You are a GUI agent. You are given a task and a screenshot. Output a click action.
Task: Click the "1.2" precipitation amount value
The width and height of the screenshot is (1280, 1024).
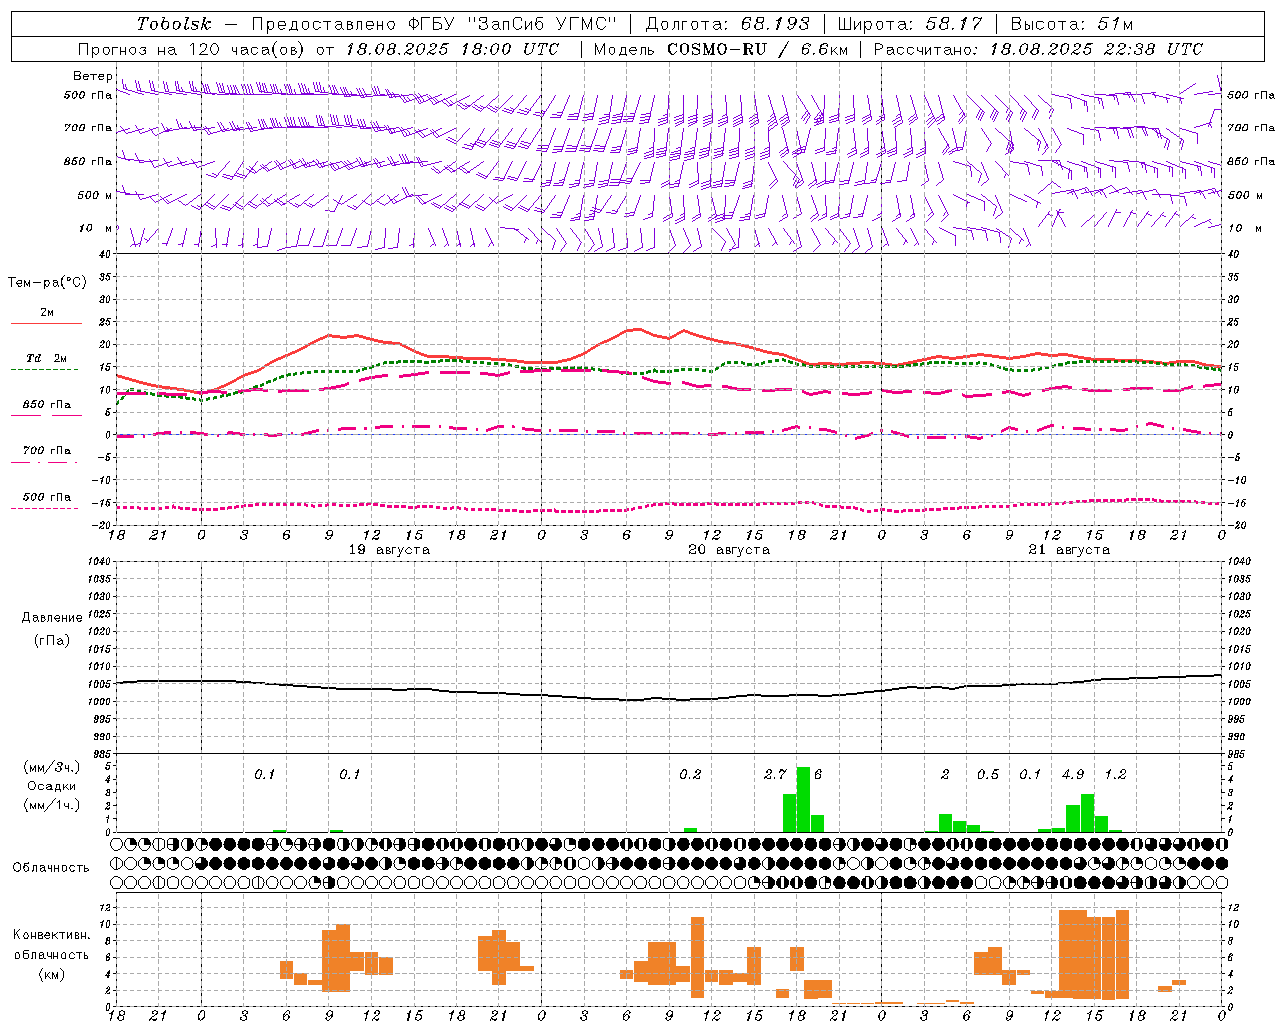1115,775
